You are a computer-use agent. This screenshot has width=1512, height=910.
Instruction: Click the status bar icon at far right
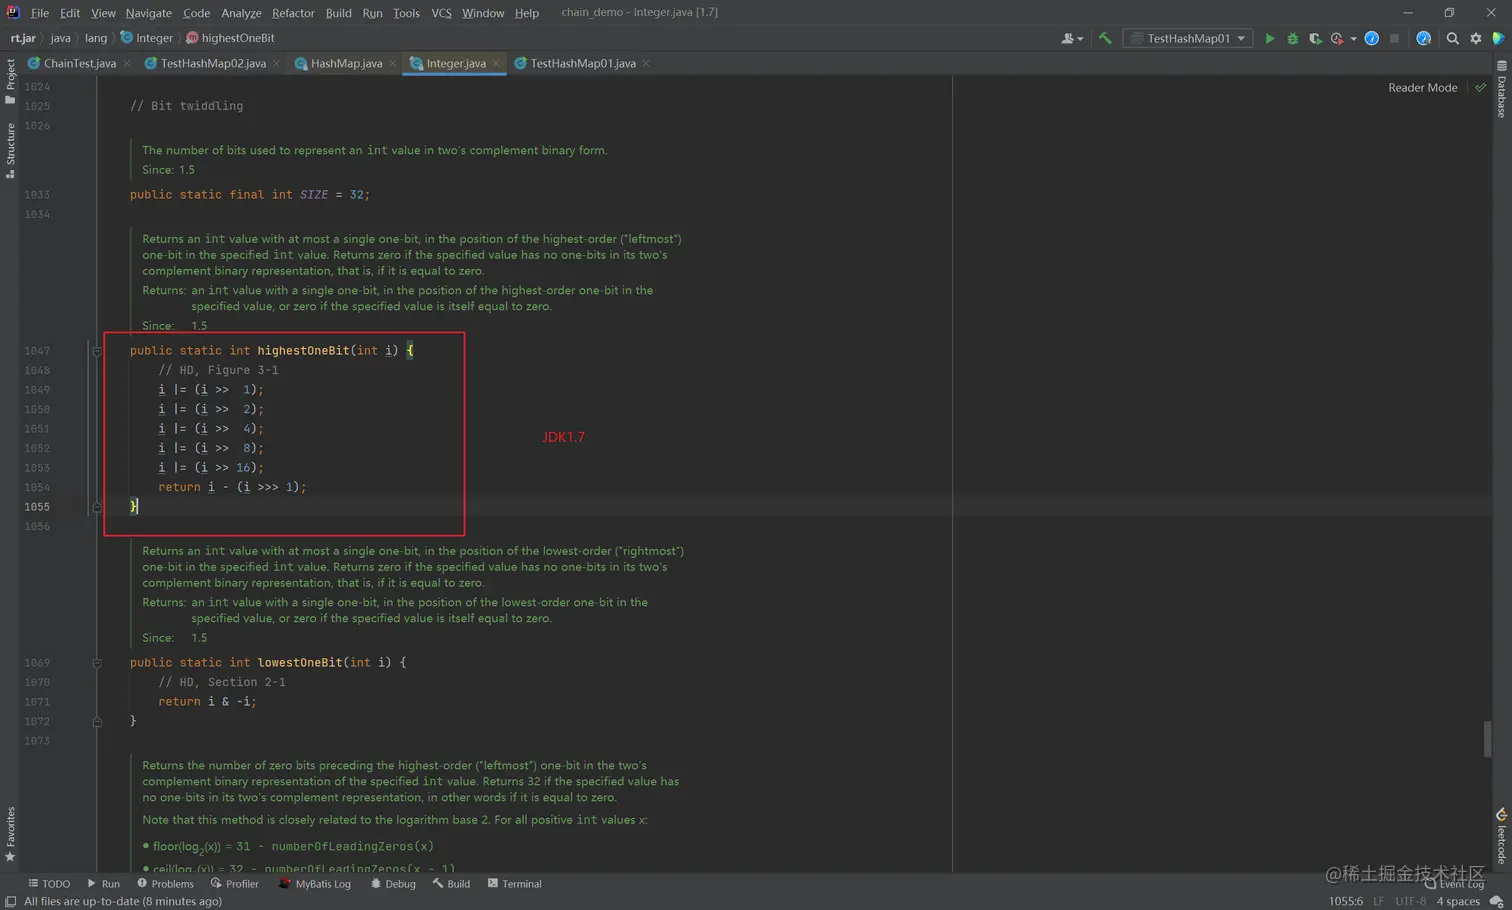(1497, 902)
